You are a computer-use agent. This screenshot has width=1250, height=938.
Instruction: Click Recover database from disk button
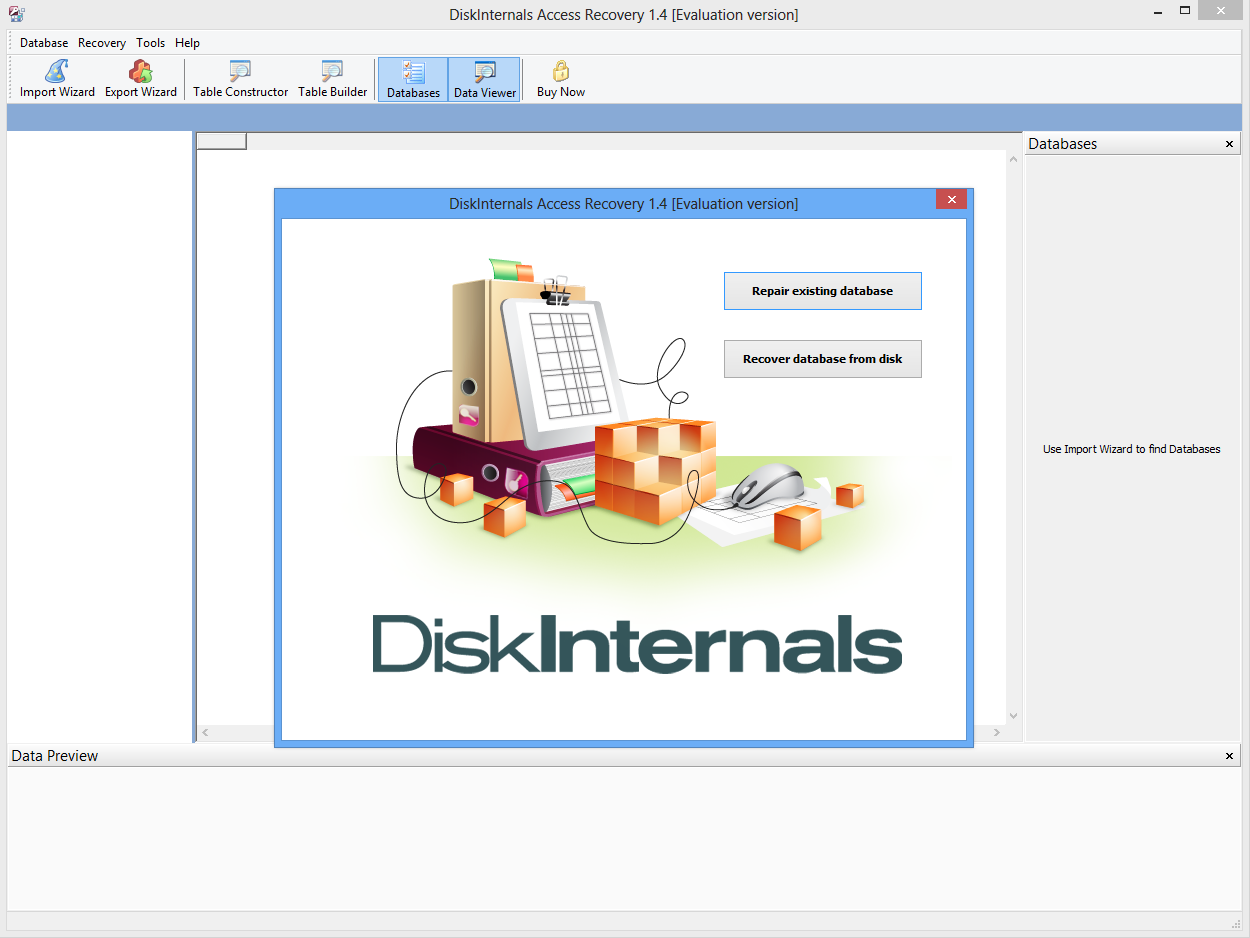coord(822,359)
